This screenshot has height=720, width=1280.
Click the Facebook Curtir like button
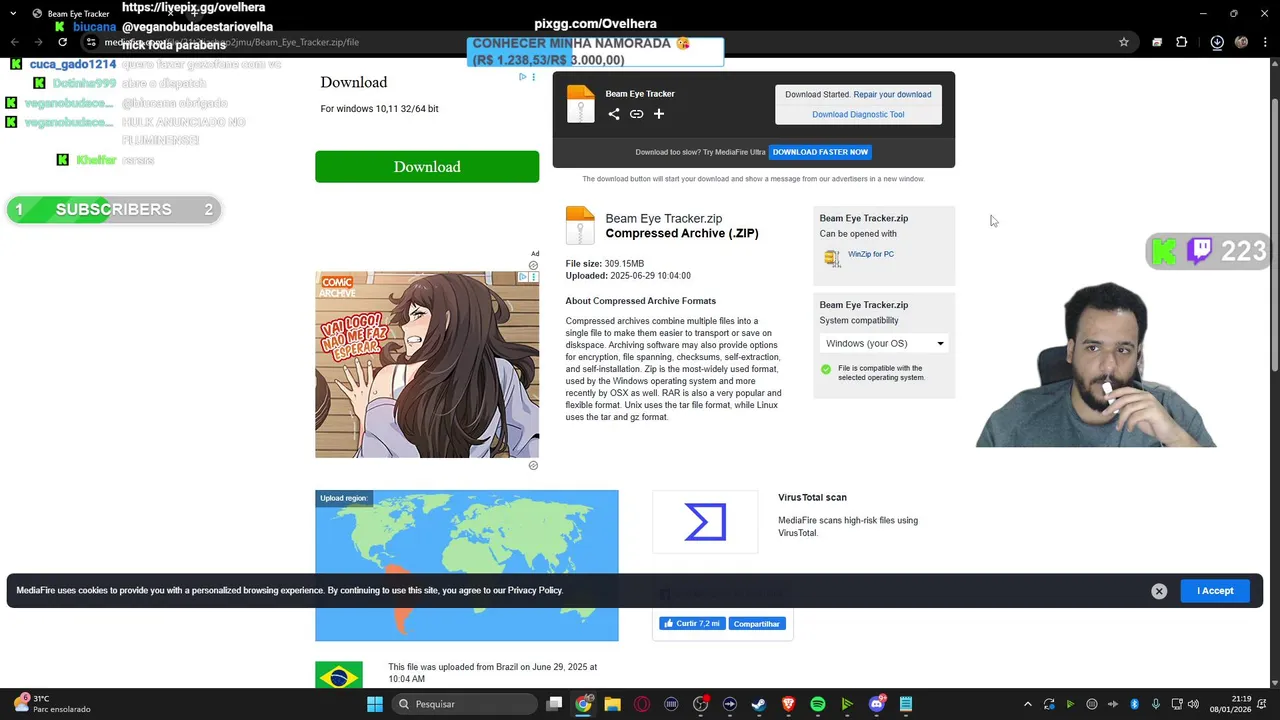coord(690,623)
